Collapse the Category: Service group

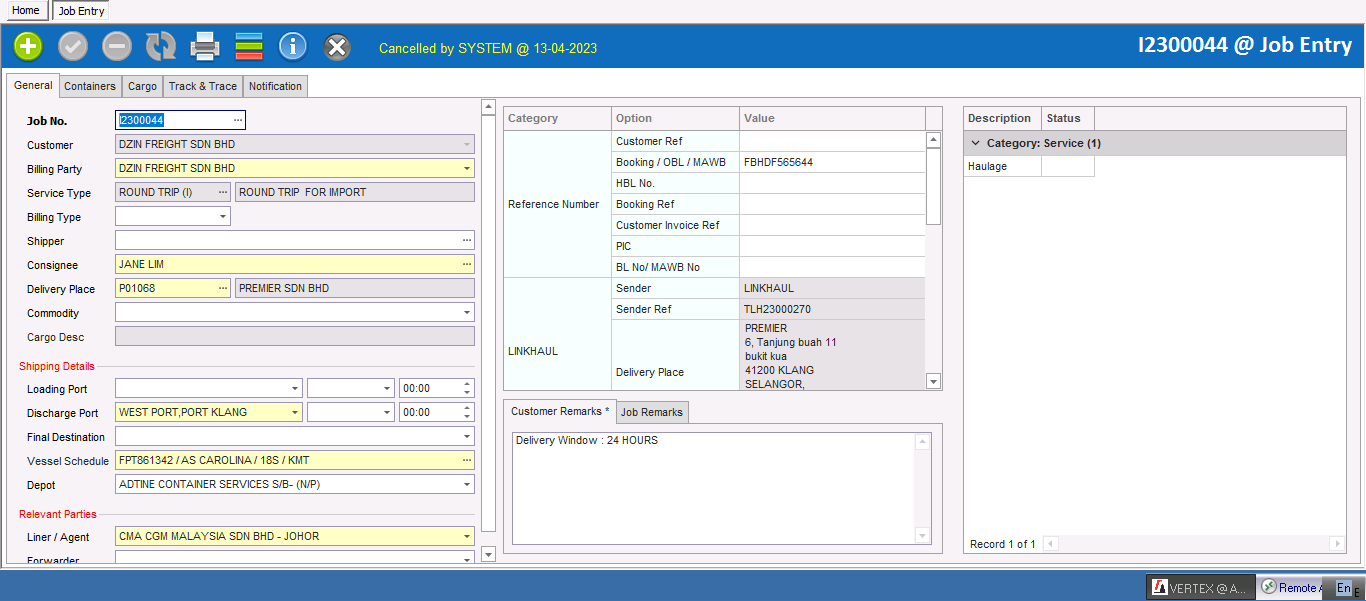(976, 143)
